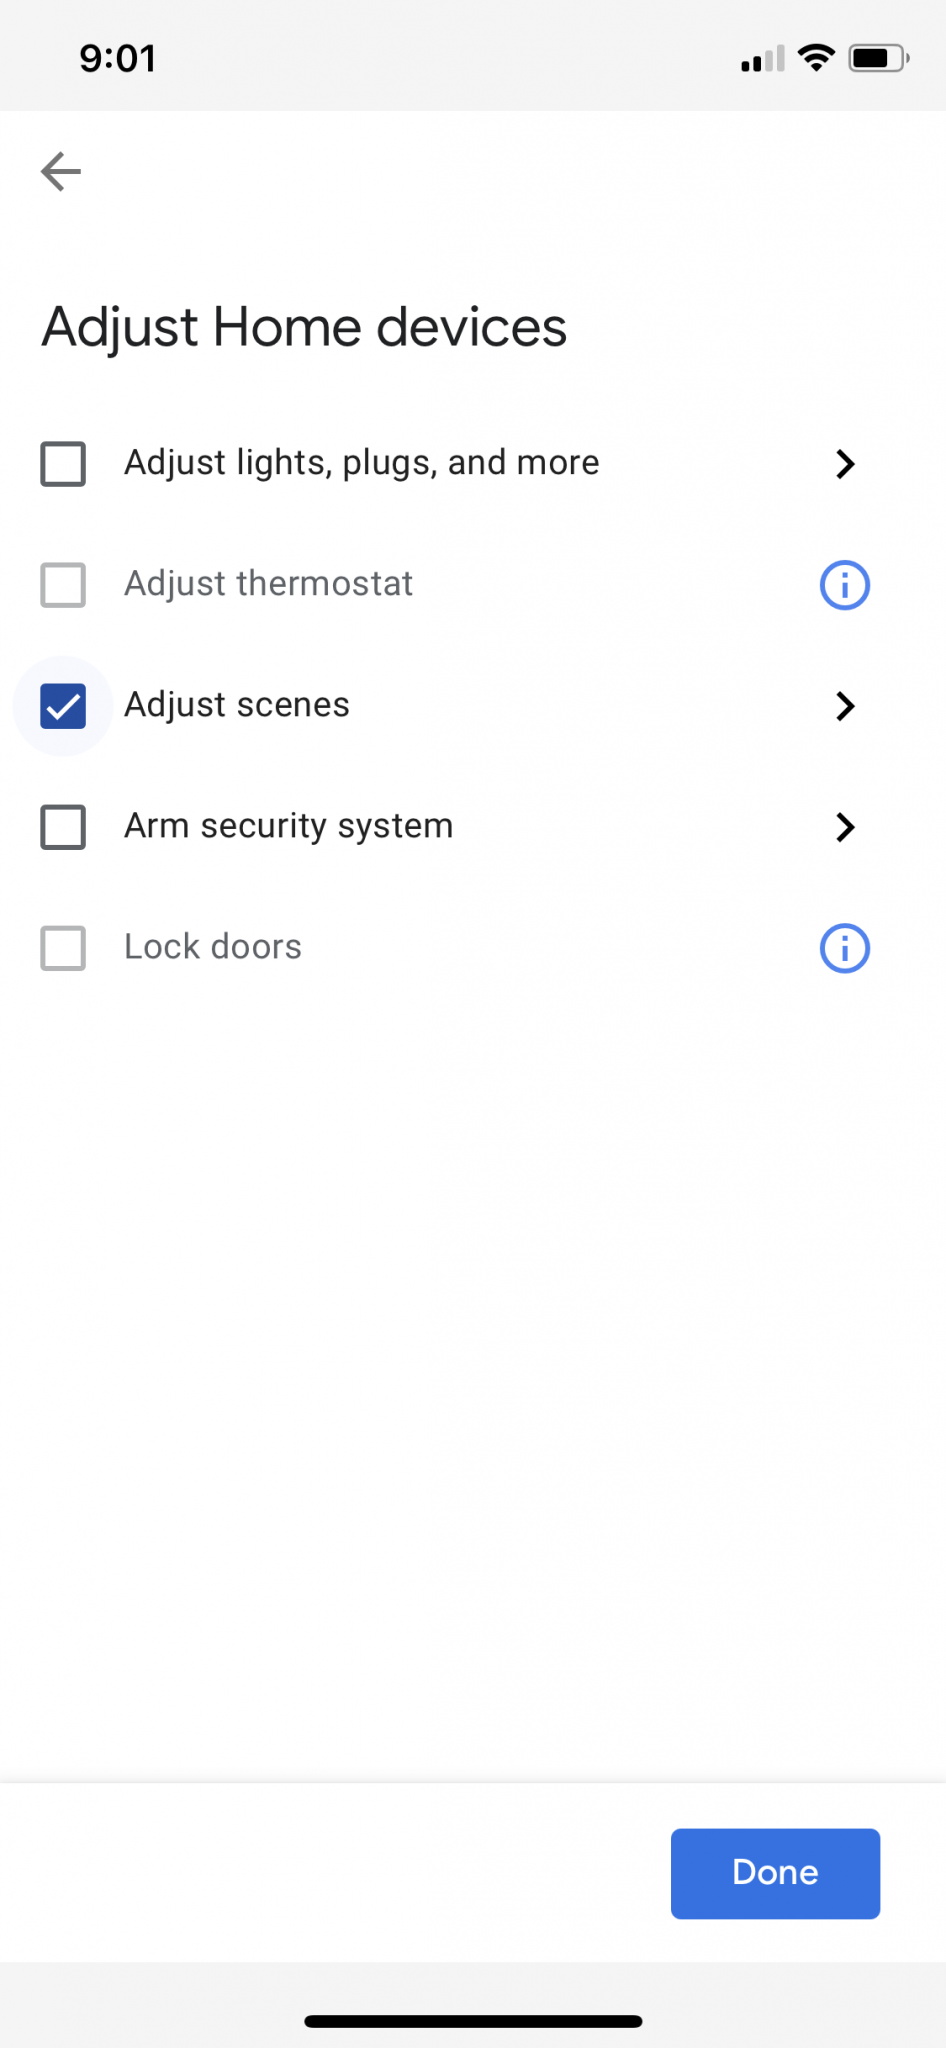Tap the Lock doors text label
The height and width of the screenshot is (2048, 946).
tap(213, 947)
